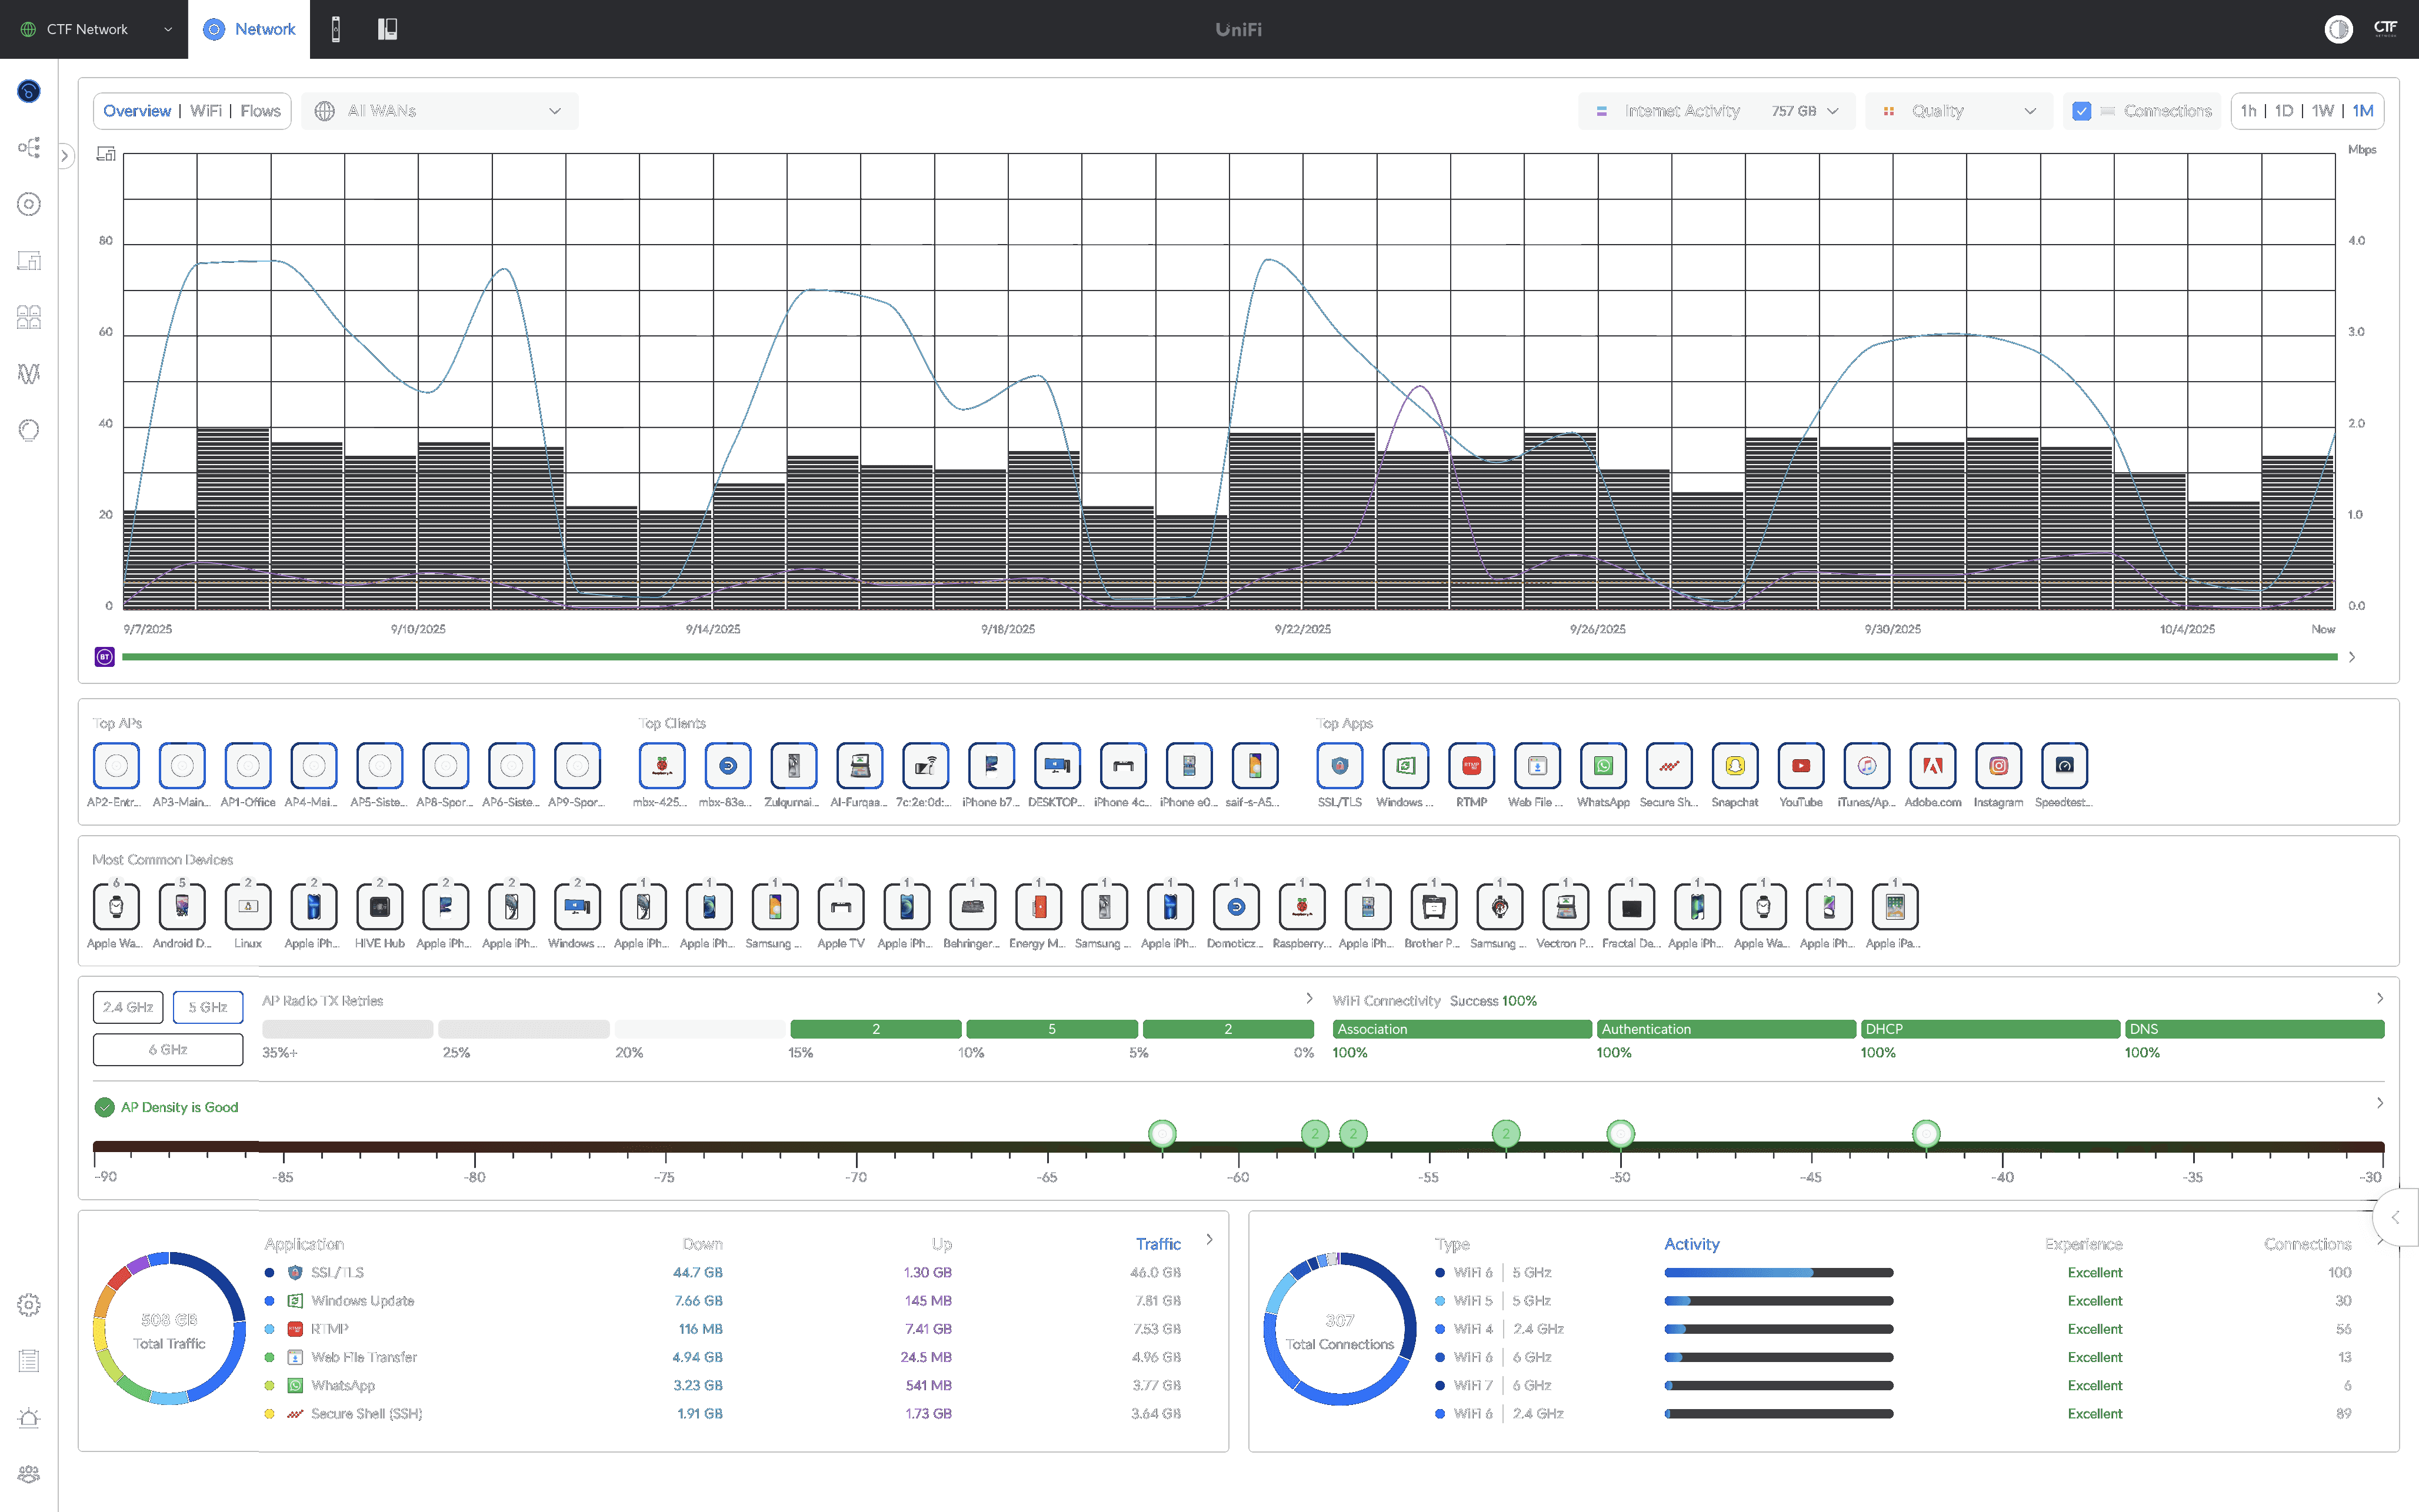Uncheck the Connections checkbox
Image resolution: width=2419 pixels, height=1512 pixels.
click(2081, 111)
